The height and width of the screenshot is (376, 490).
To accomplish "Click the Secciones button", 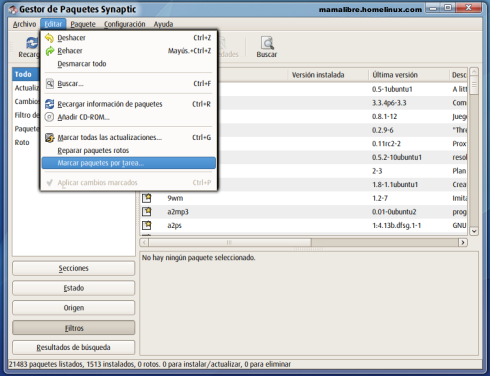I will 74,268.
